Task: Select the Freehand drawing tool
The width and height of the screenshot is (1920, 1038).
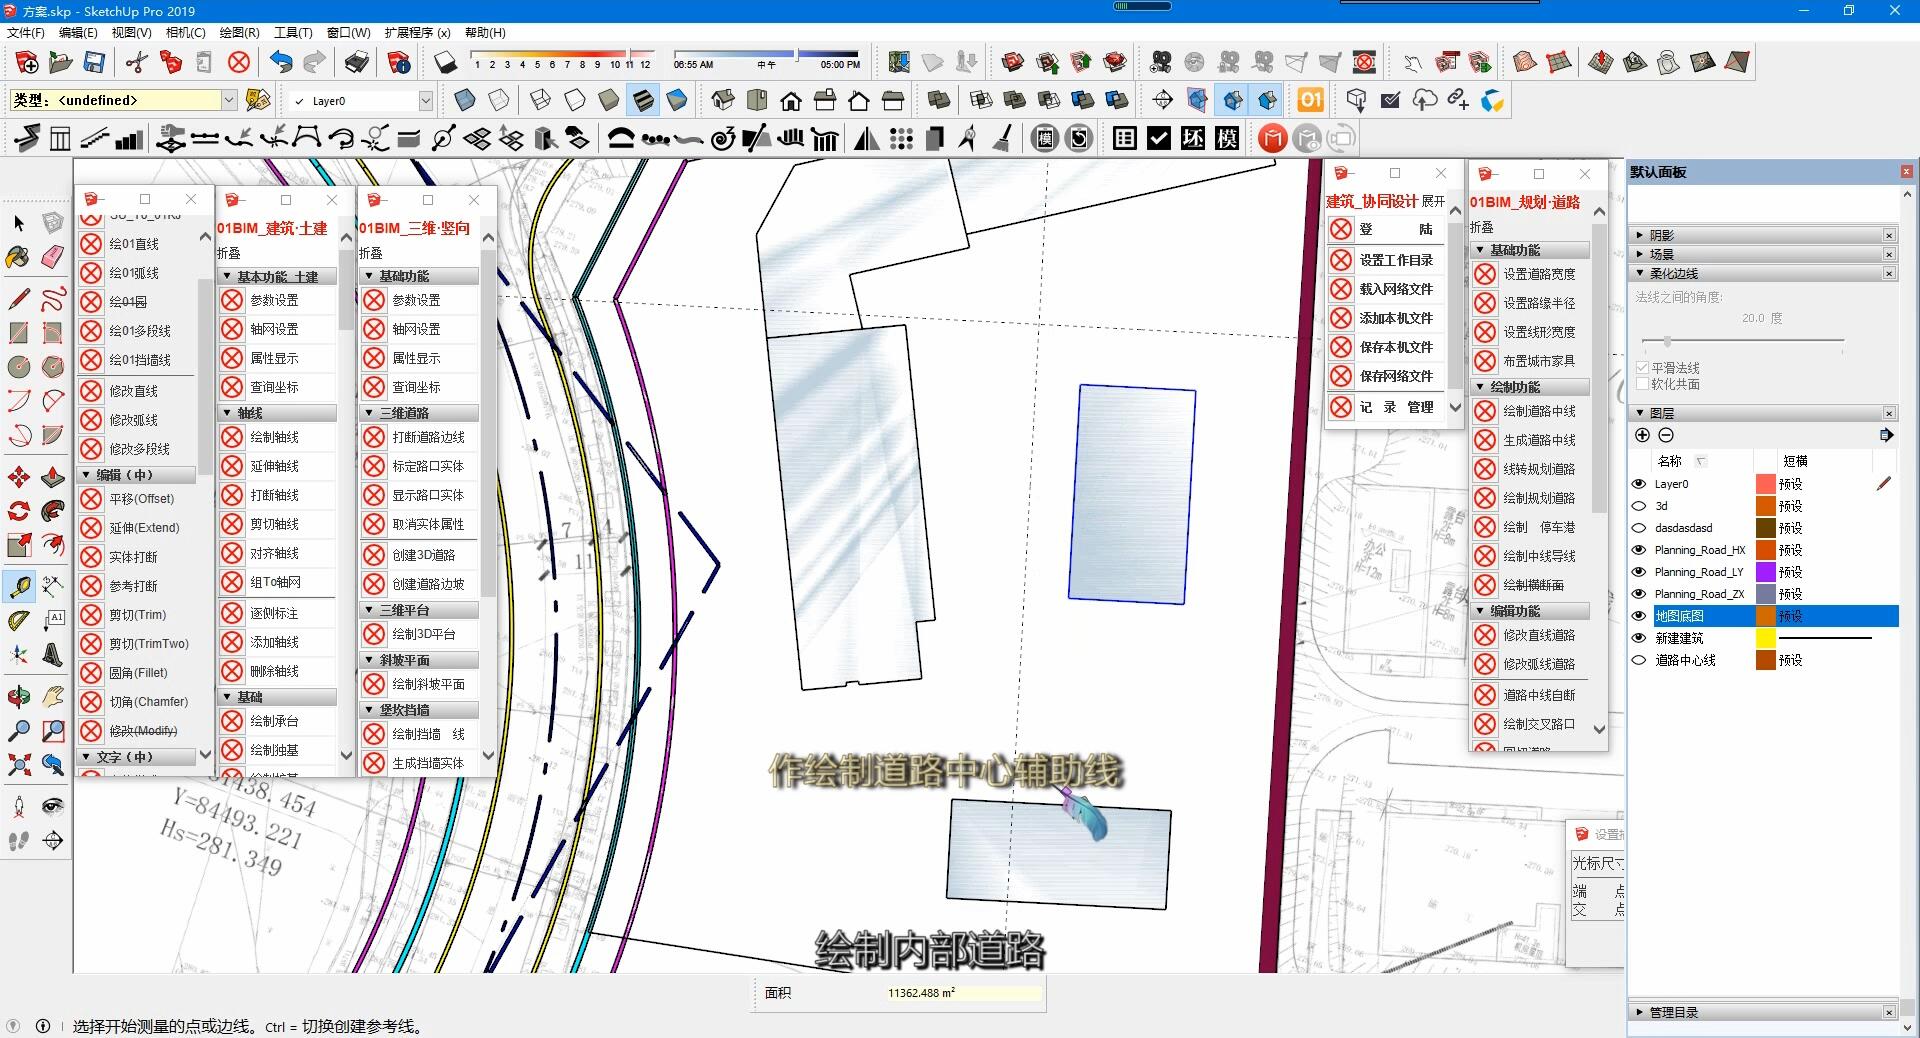Action: (x=53, y=298)
